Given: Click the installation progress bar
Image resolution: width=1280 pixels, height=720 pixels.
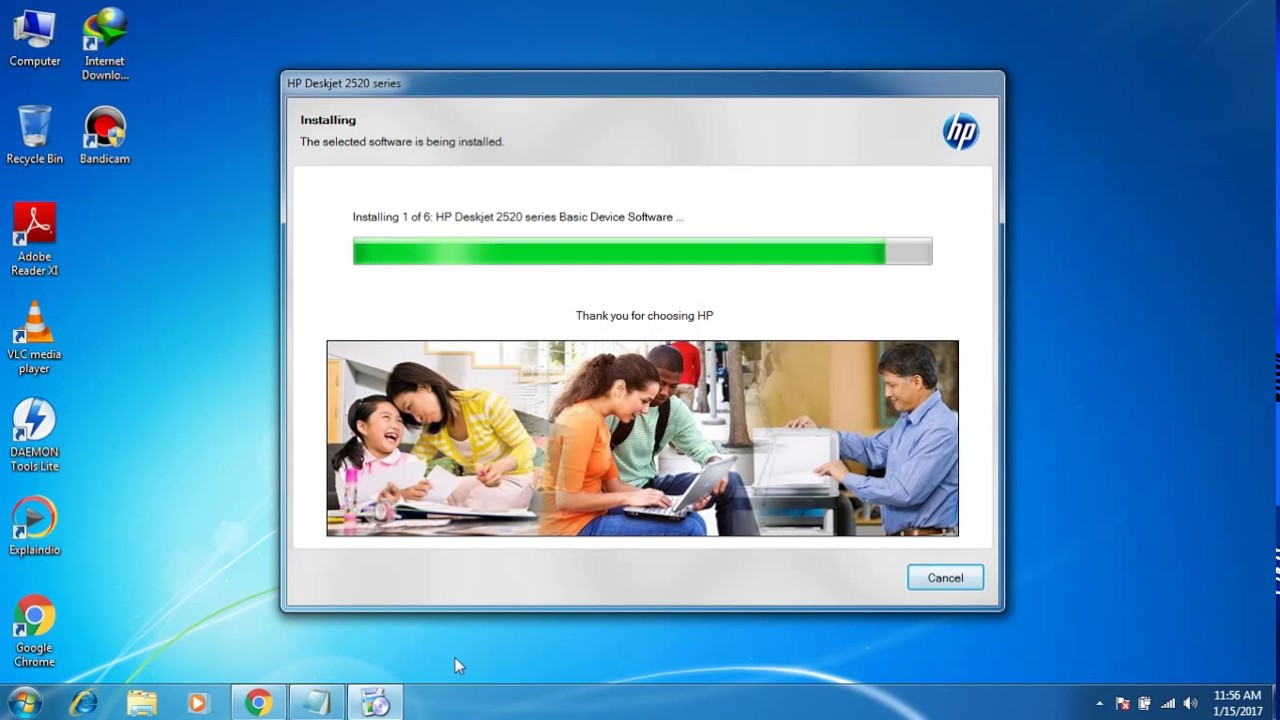Looking at the screenshot, I should pos(642,251).
